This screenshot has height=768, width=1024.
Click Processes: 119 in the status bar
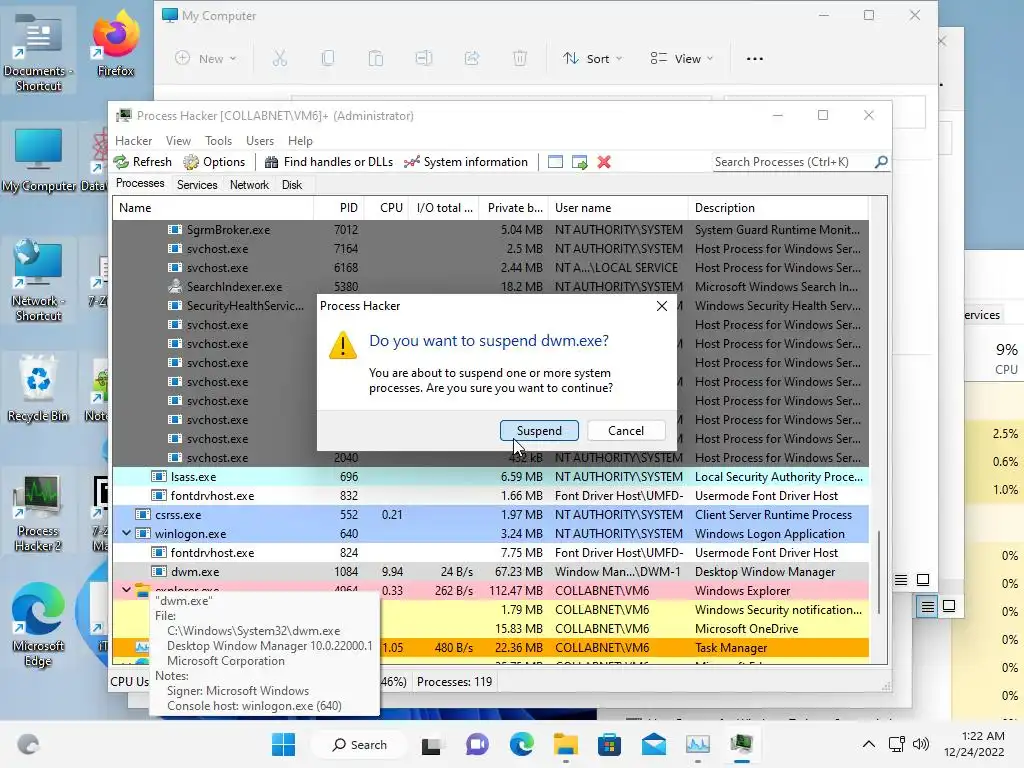[455, 682]
